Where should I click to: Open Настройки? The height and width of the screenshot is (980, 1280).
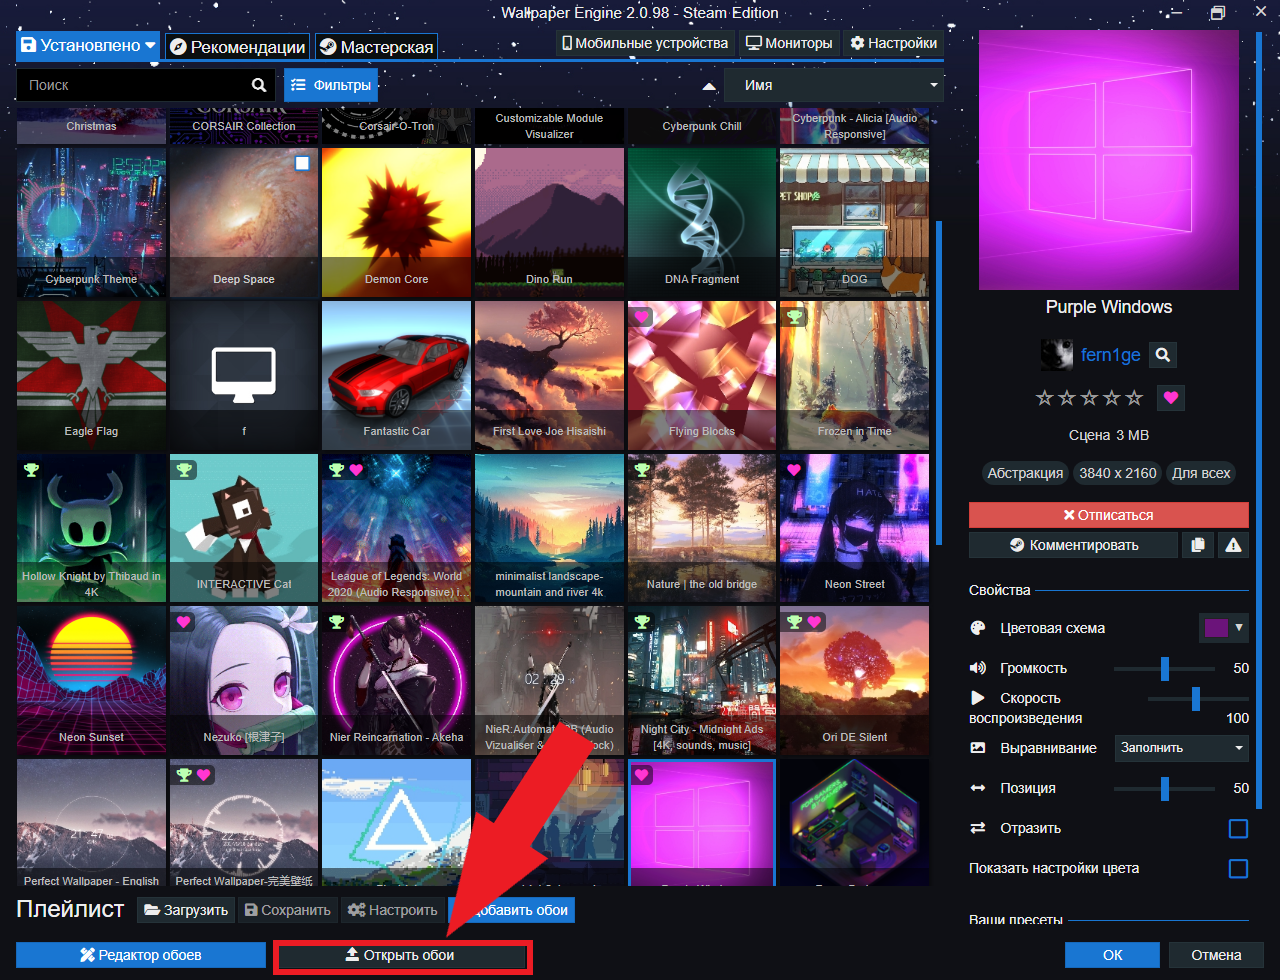click(x=893, y=43)
